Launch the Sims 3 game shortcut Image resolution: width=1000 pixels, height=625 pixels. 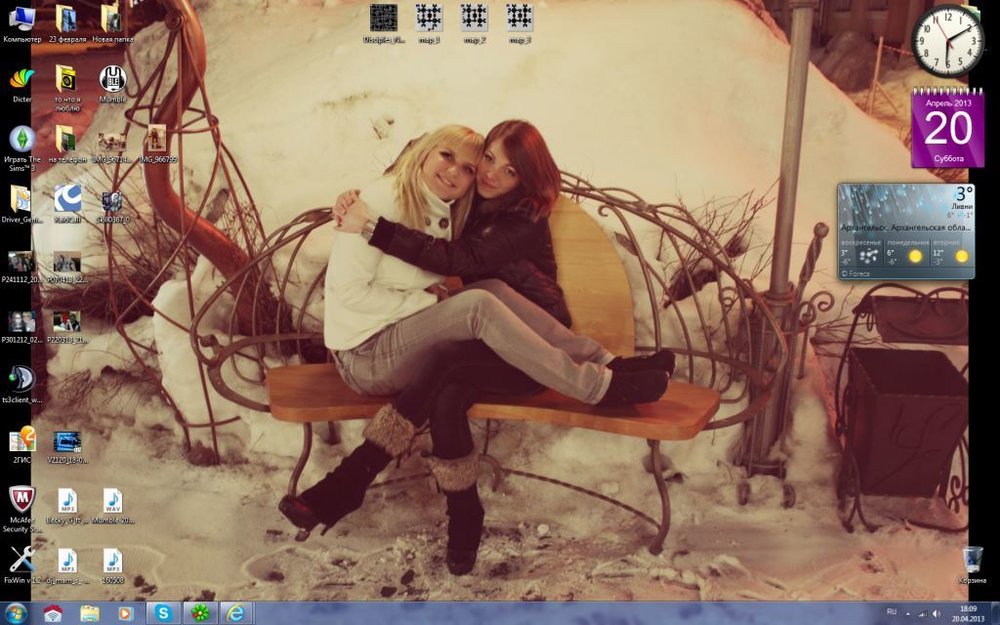[21, 139]
